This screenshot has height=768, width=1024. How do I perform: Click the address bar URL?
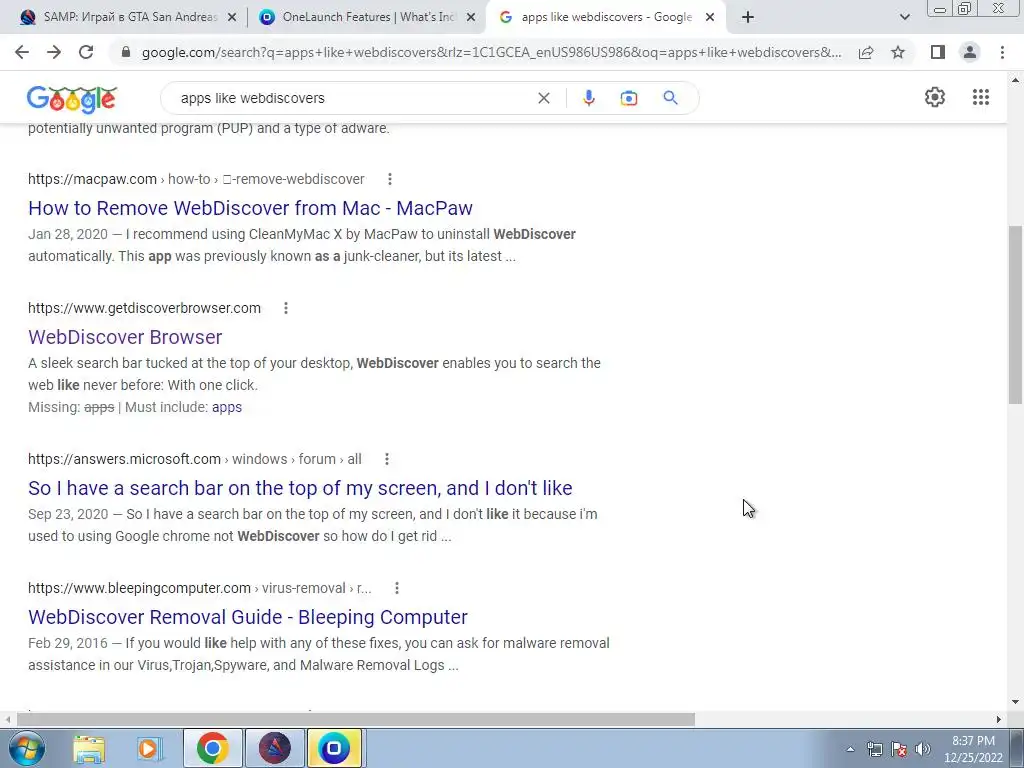point(491,52)
